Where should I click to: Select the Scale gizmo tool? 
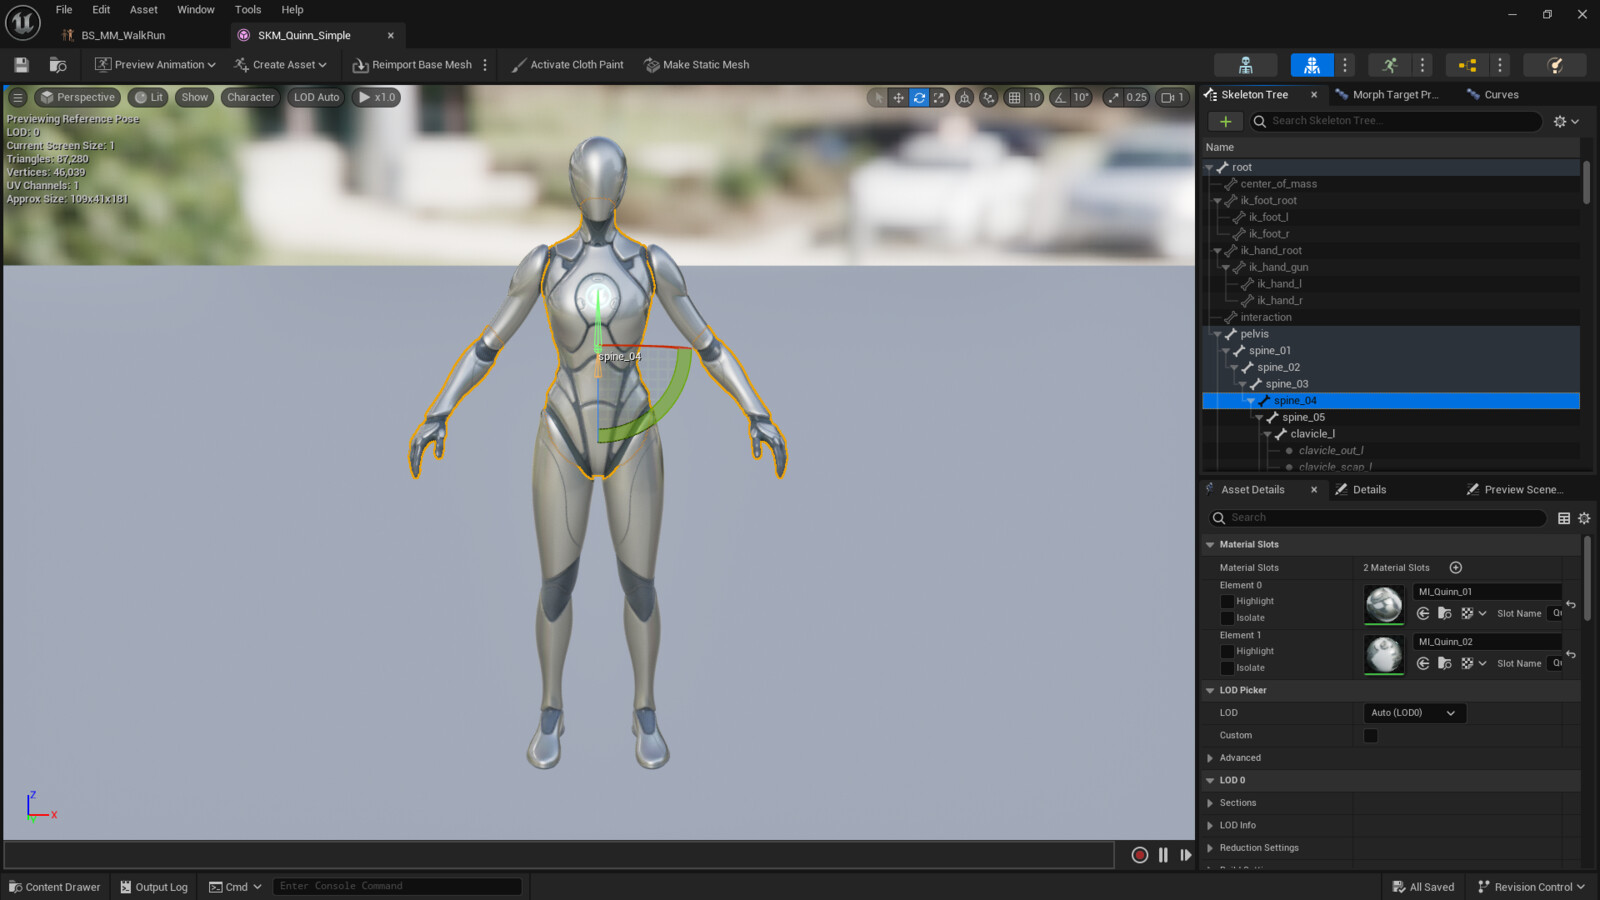939,97
